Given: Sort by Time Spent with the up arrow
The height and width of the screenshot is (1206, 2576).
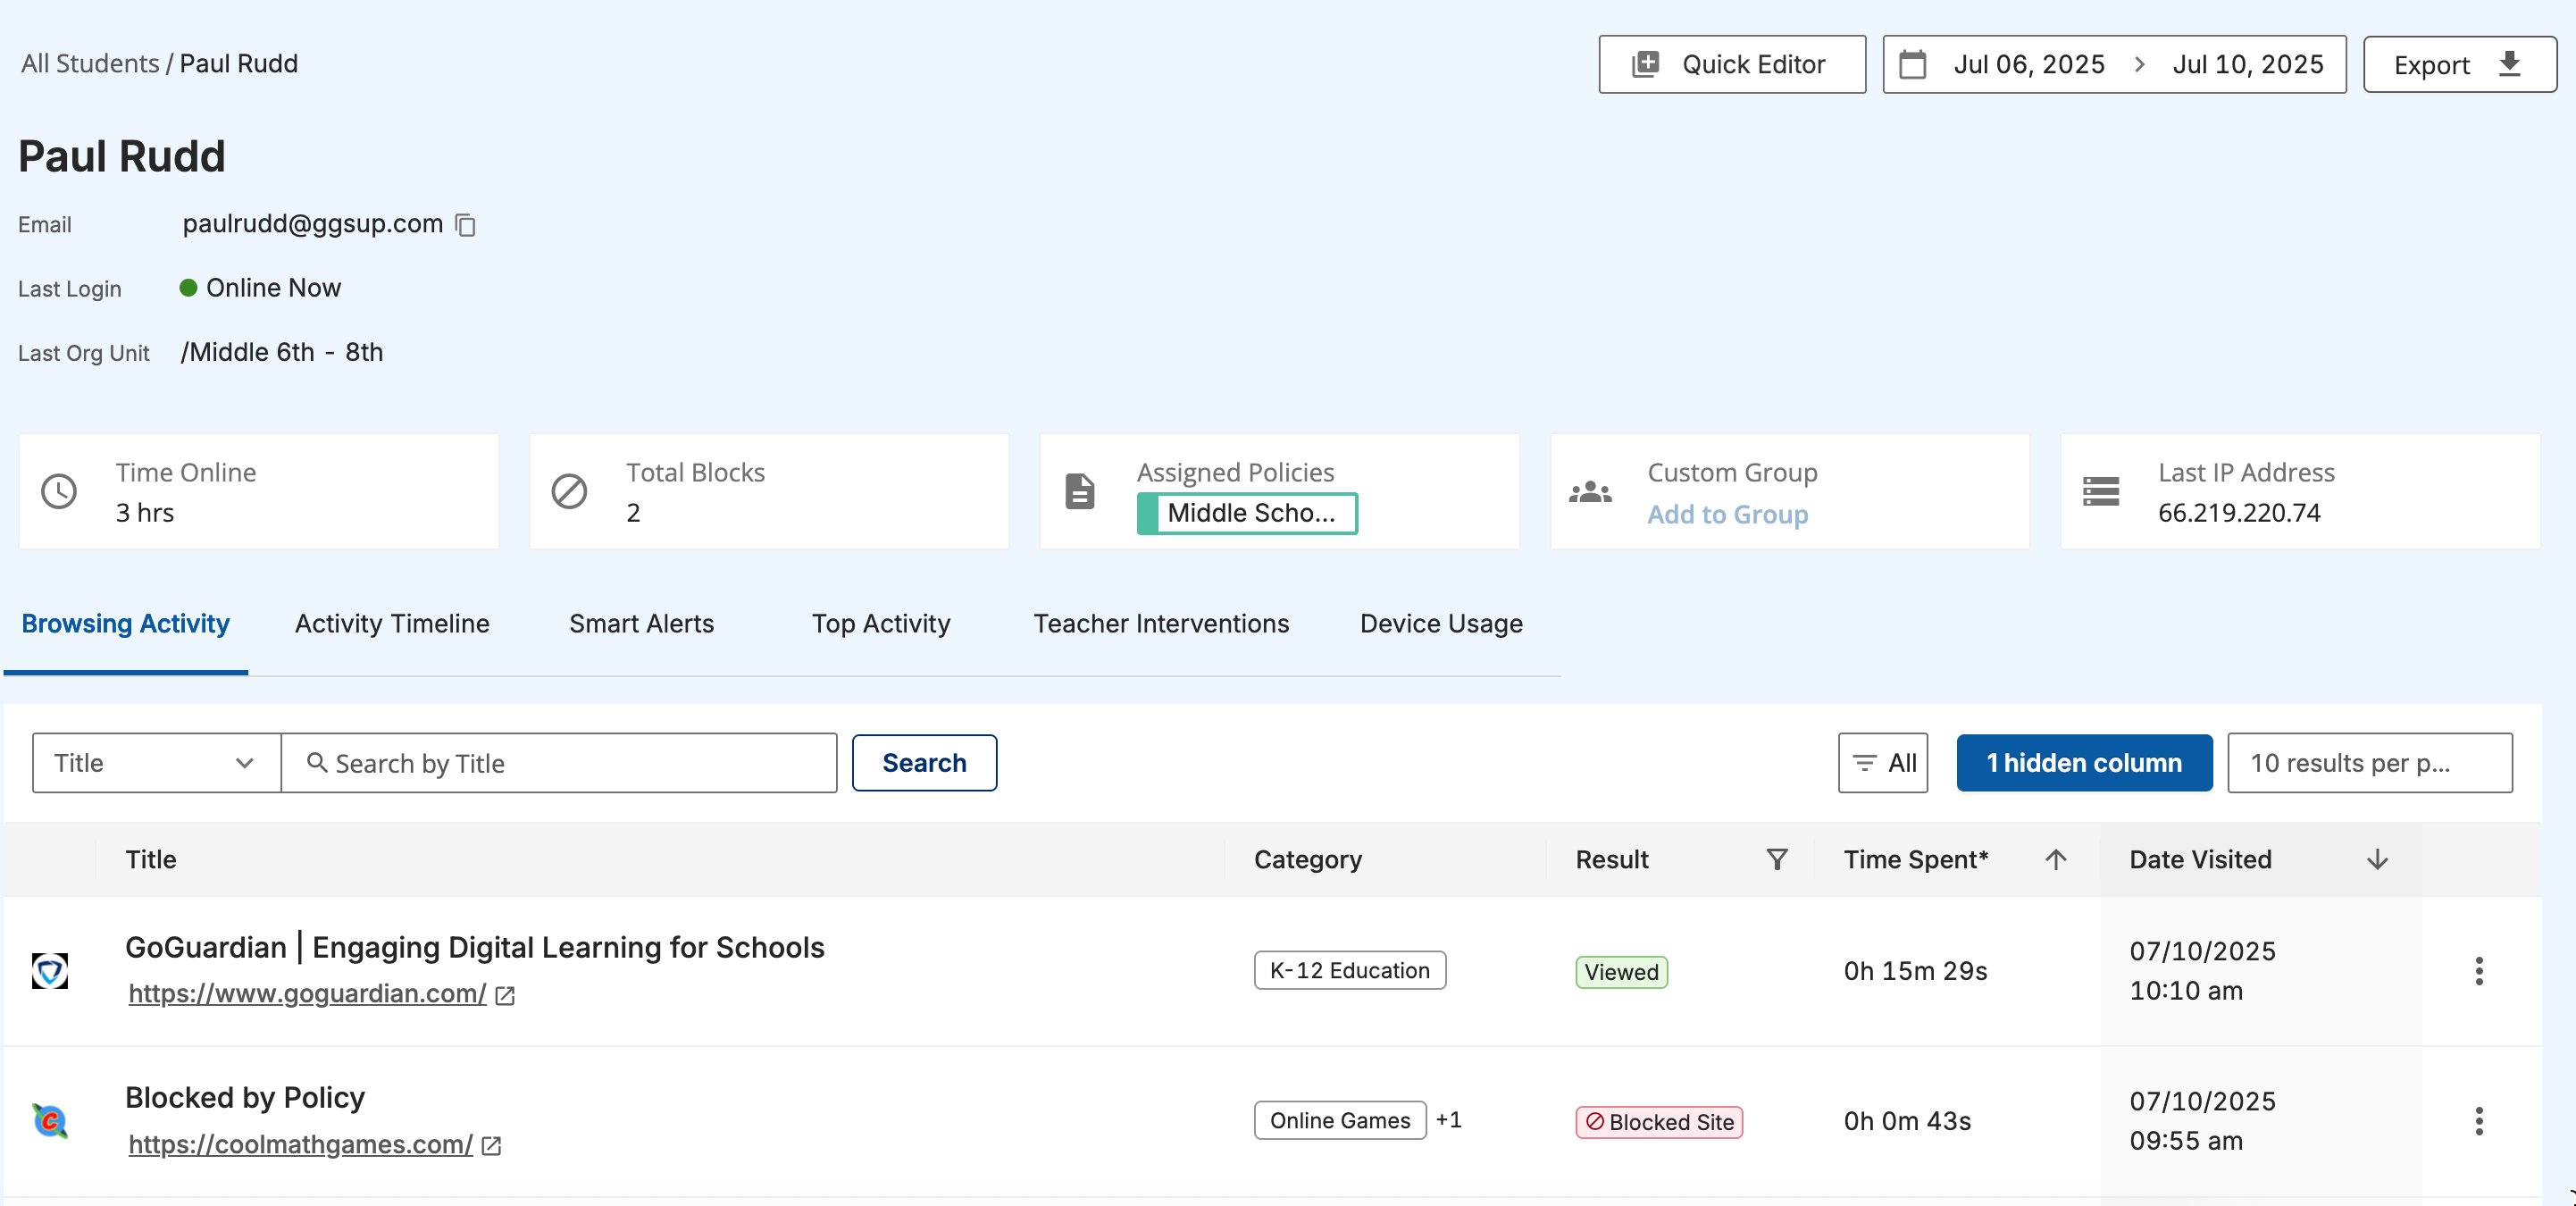Looking at the screenshot, I should point(2056,859).
